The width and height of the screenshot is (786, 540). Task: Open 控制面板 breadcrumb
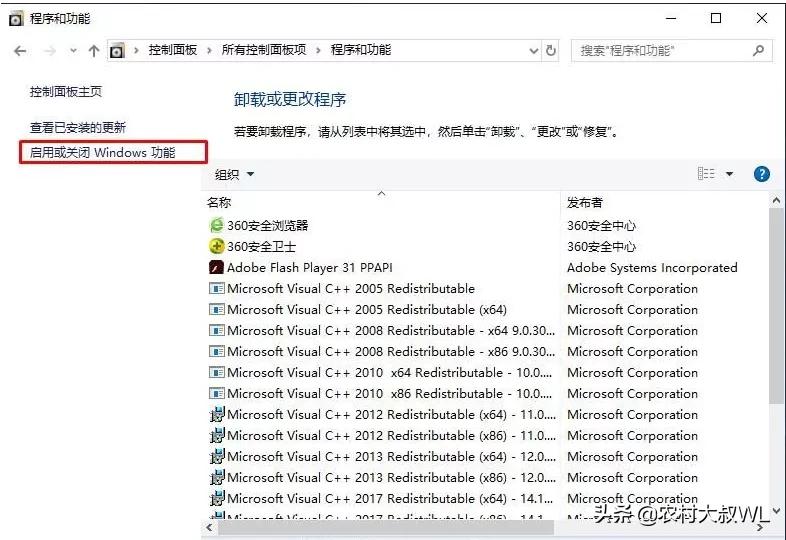pos(172,50)
